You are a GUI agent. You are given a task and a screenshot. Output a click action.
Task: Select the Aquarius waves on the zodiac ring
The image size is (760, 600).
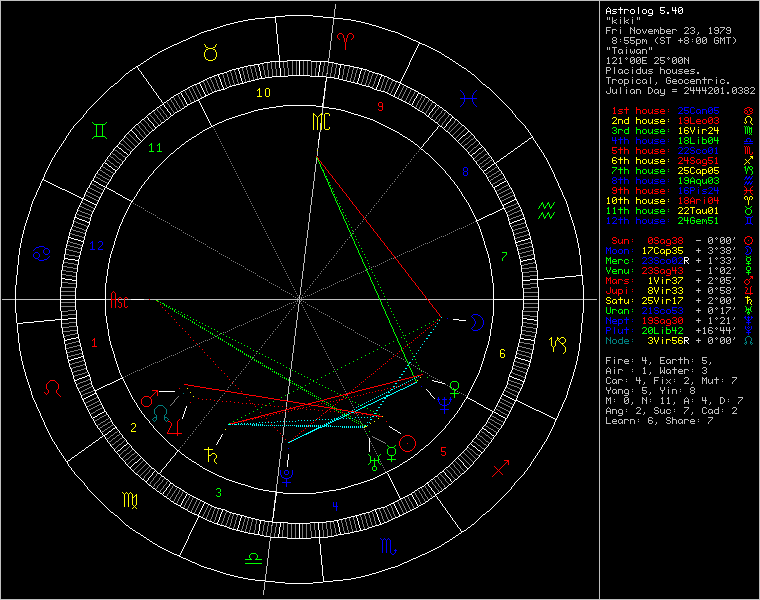coord(546,210)
